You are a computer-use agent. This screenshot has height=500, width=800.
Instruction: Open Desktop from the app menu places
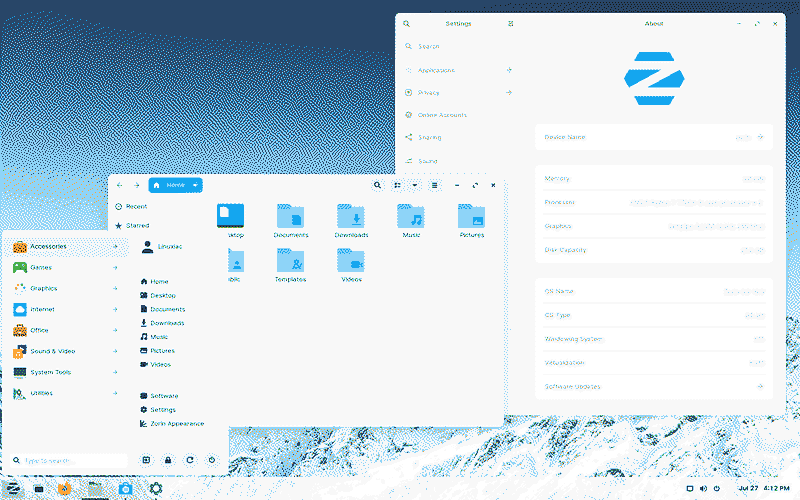click(158, 295)
